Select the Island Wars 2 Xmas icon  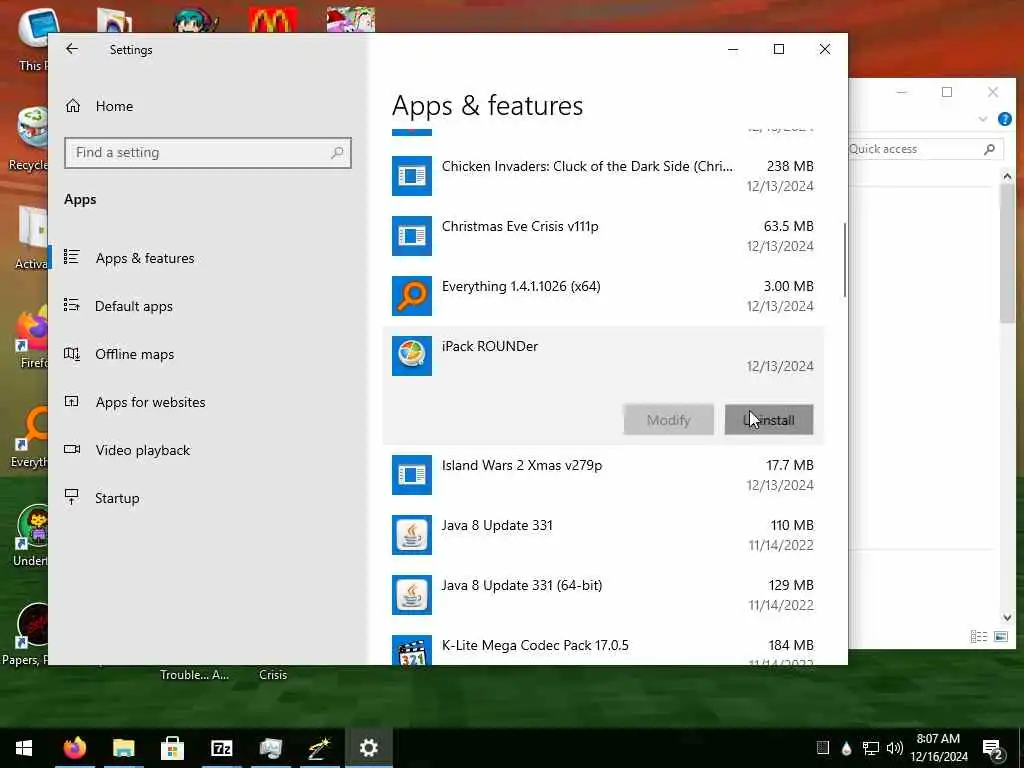pyautogui.click(x=411, y=475)
